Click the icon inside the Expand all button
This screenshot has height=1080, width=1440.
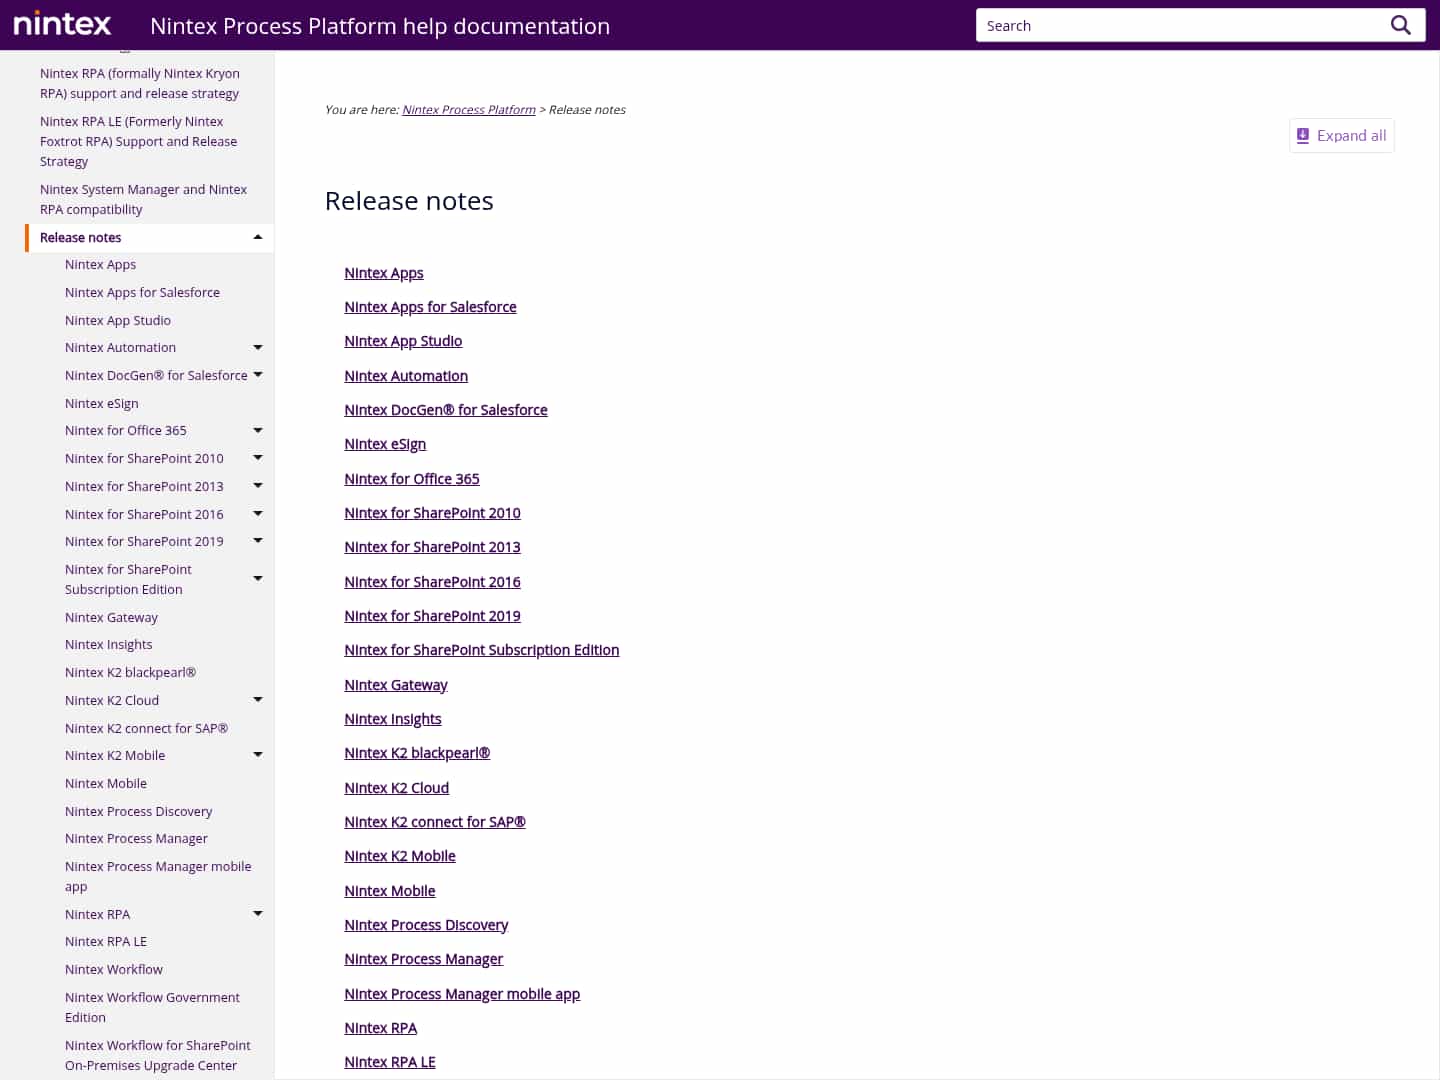click(x=1303, y=135)
